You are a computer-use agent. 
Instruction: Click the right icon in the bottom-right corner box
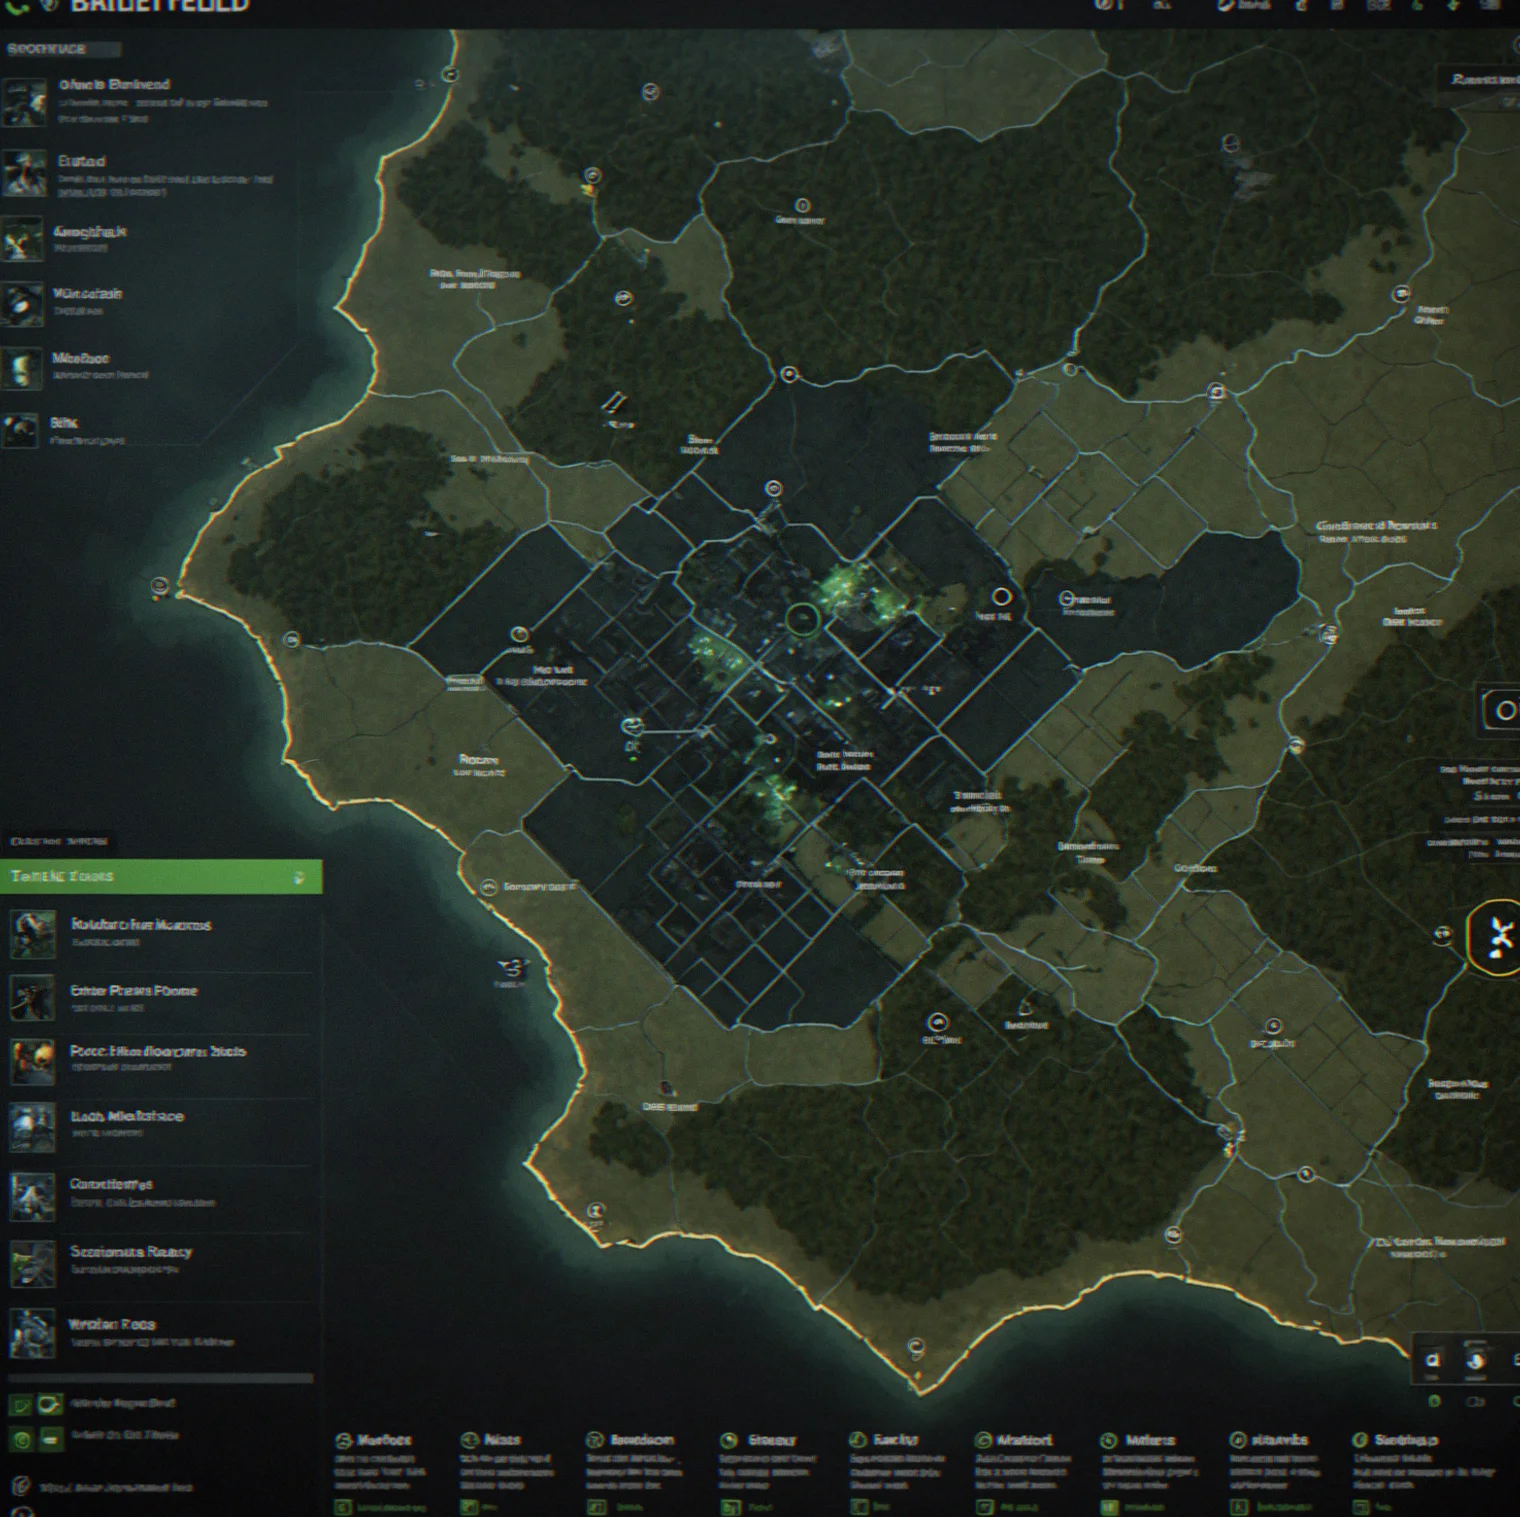coord(1476,1359)
